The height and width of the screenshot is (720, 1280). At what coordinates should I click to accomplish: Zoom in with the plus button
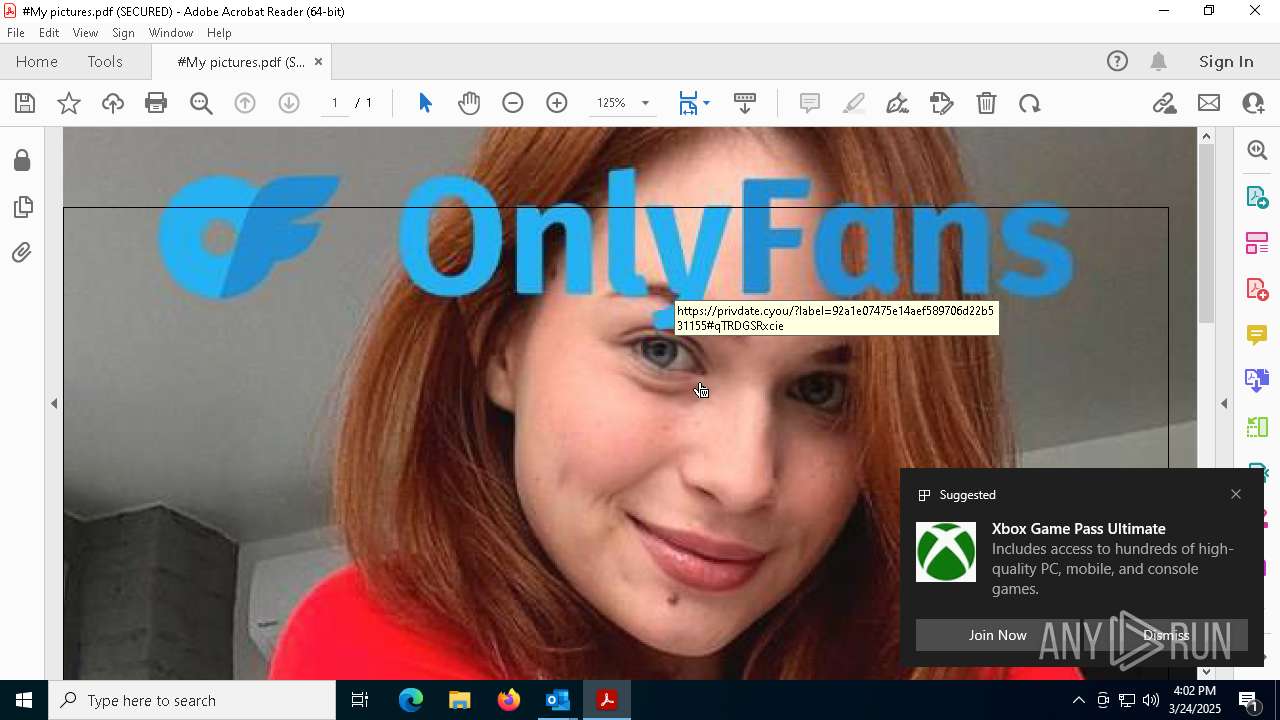point(557,103)
